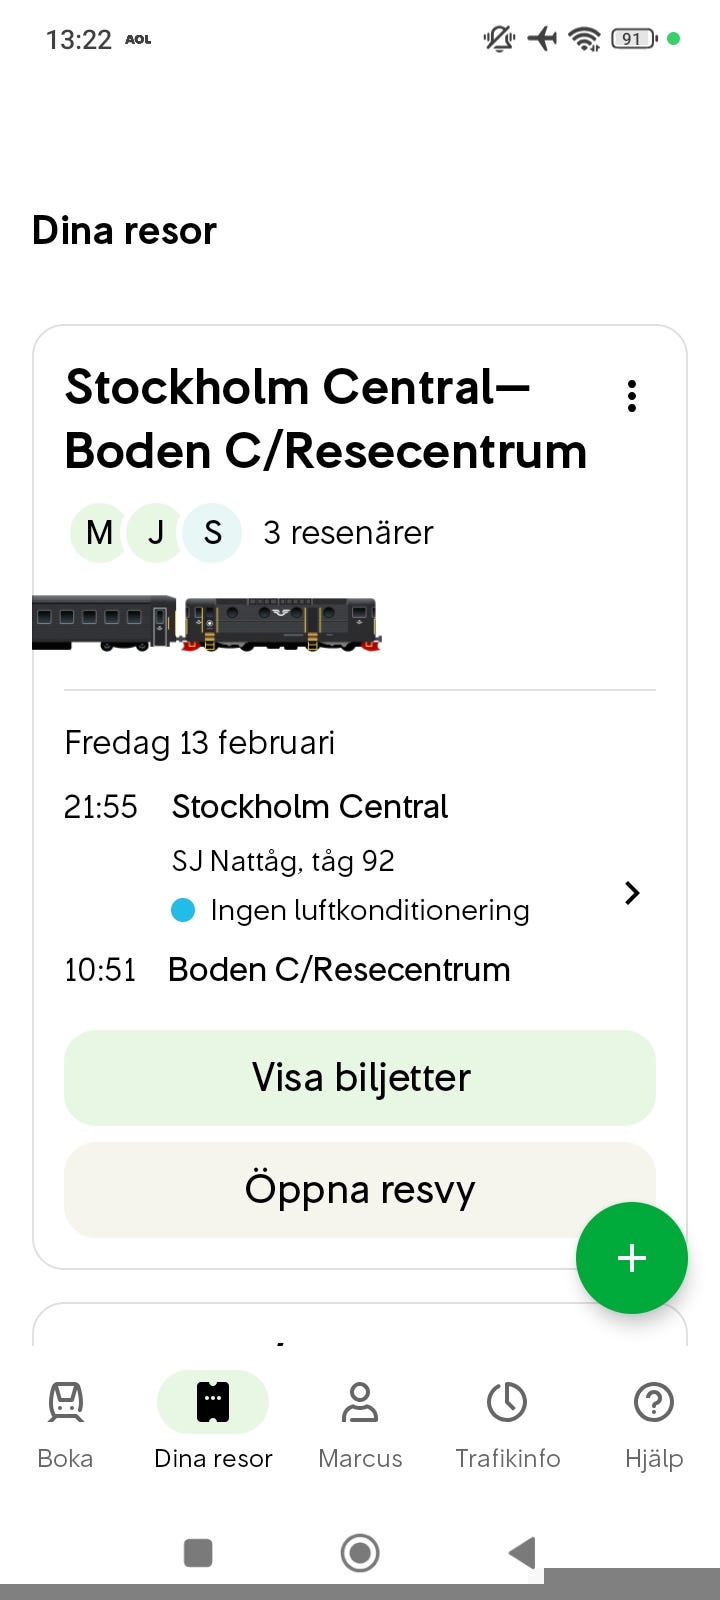
Task: Click passenger avatar J
Action: coord(156,533)
